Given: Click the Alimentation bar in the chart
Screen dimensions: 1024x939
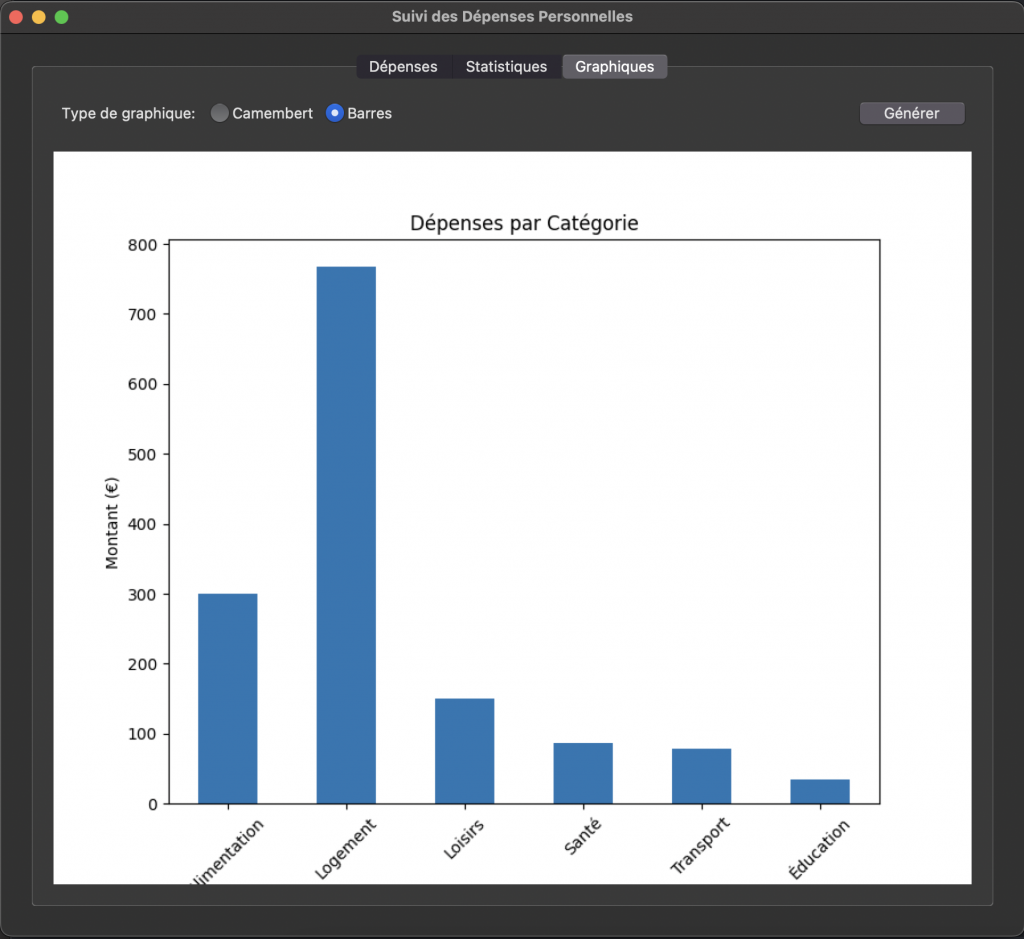Looking at the screenshot, I should pyautogui.click(x=228, y=698).
